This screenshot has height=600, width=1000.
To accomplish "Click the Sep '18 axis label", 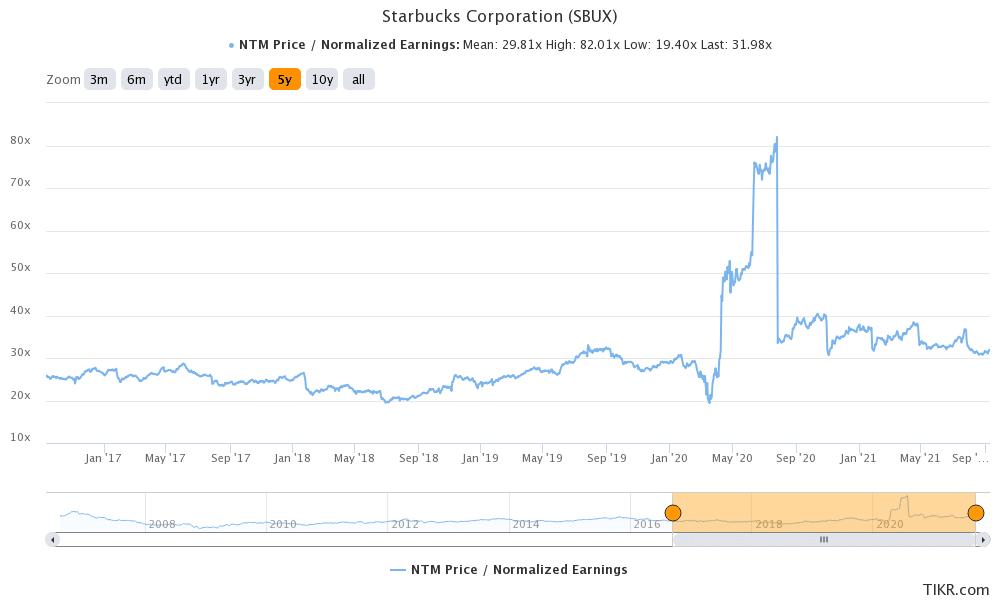I will click(418, 458).
